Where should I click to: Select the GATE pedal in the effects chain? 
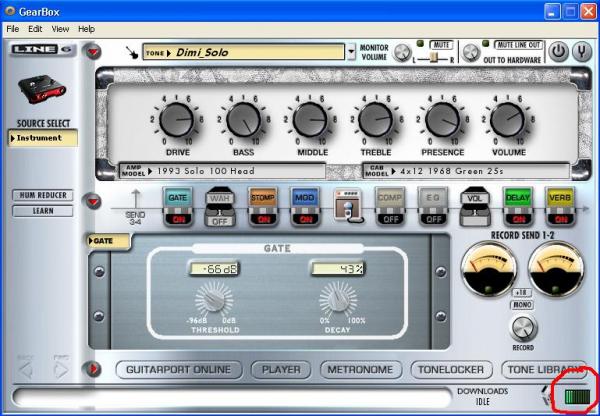pyautogui.click(x=178, y=198)
